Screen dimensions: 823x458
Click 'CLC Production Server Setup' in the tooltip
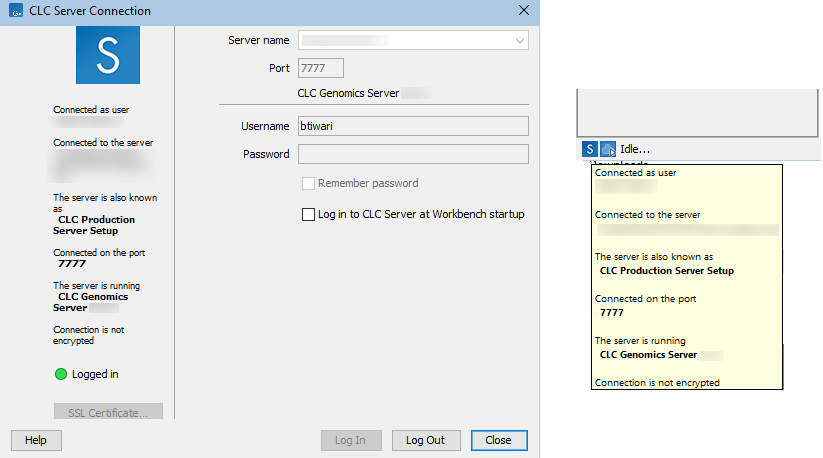pos(667,271)
